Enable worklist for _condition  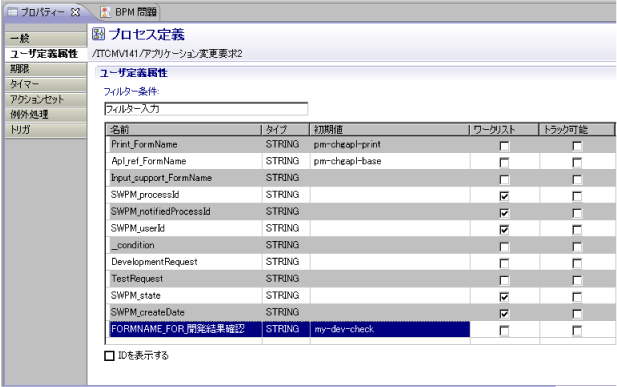(504, 246)
